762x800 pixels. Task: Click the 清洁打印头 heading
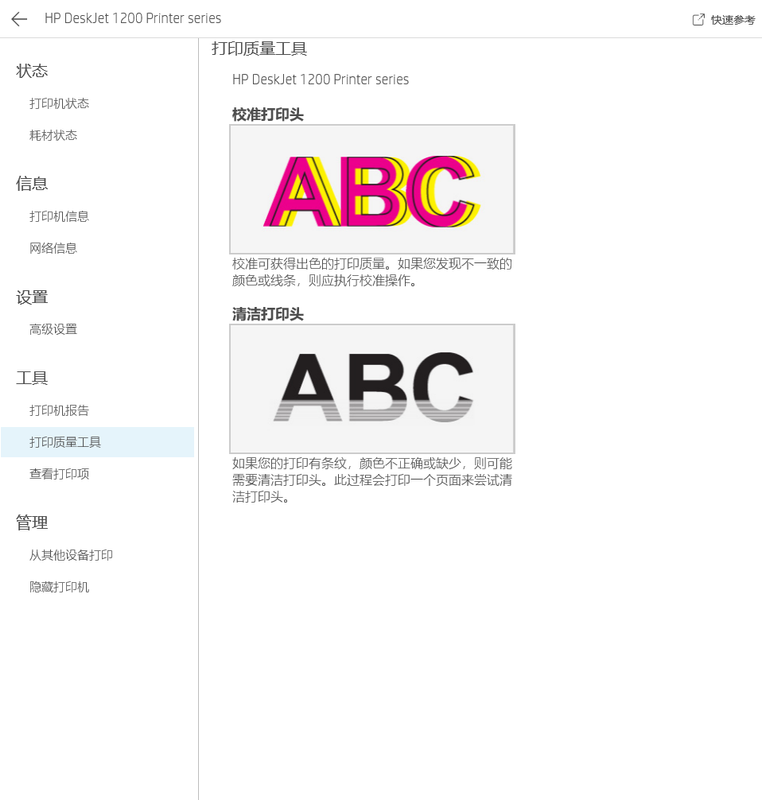tap(268, 314)
